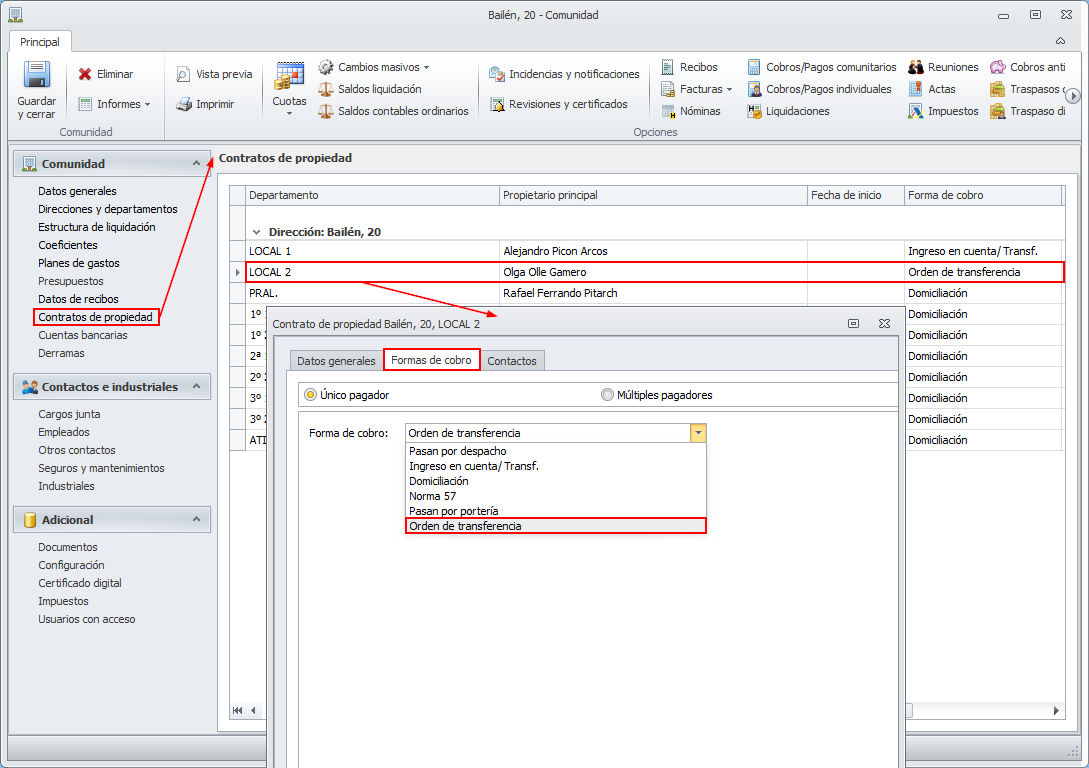
Task: Select the Rafael Ferrando Pitarch cell
Action: tap(653, 293)
